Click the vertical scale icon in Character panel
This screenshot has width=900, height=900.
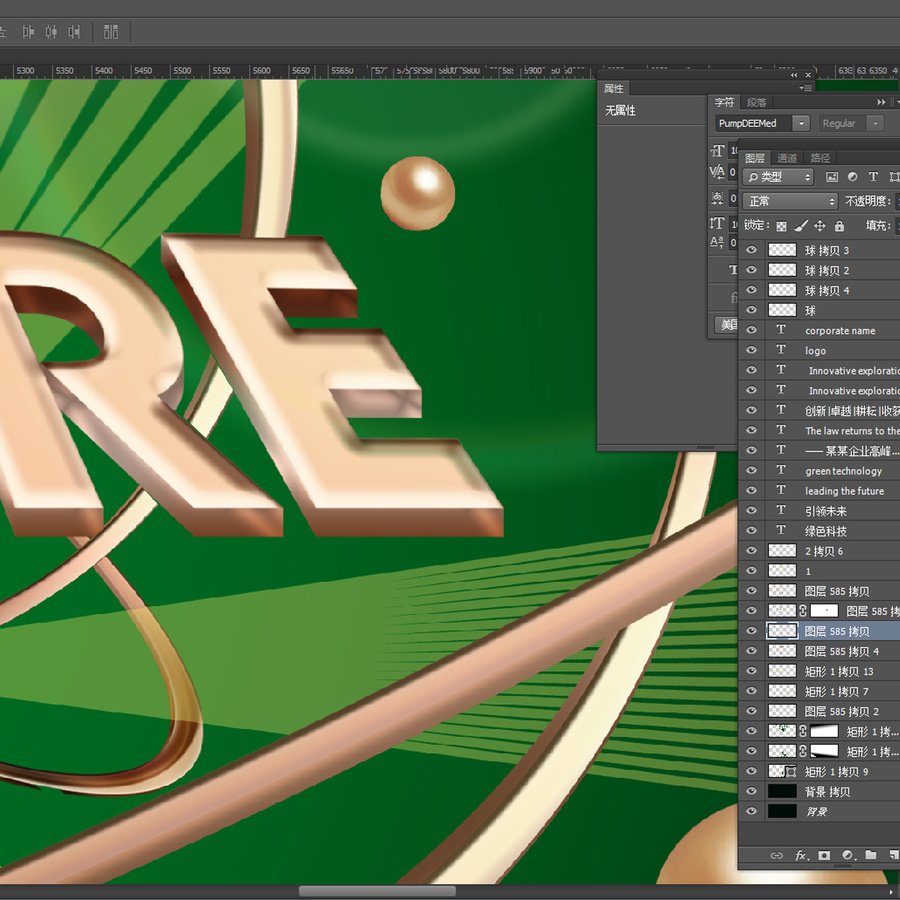[717, 223]
